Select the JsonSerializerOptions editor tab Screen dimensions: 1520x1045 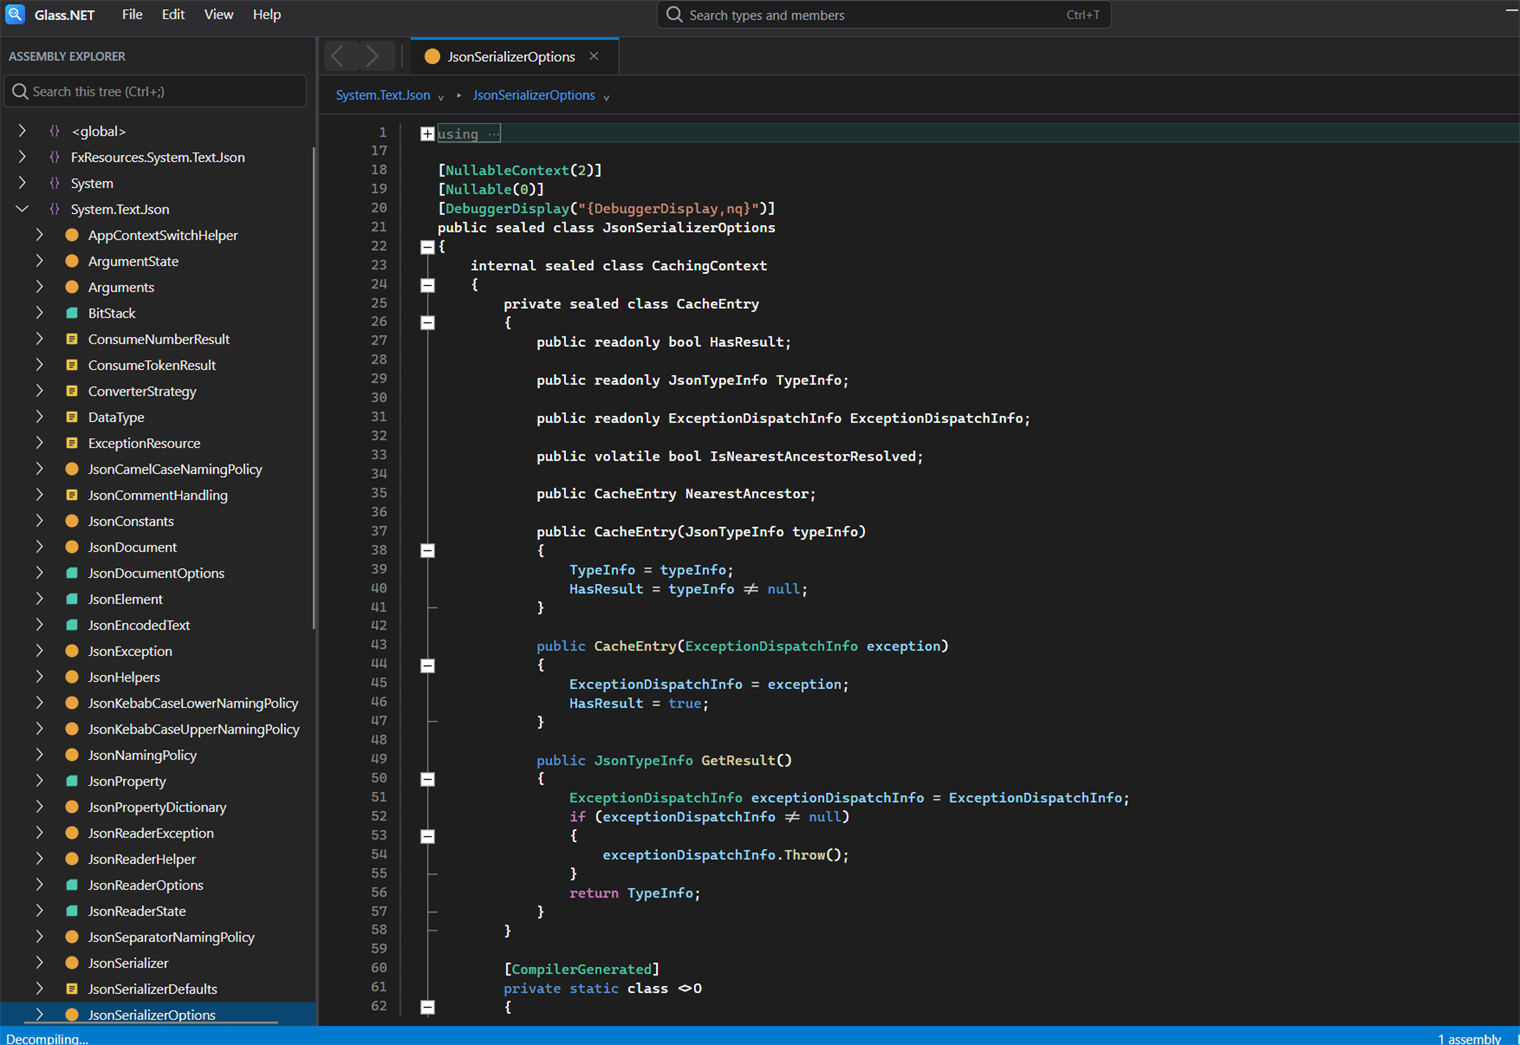515,56
